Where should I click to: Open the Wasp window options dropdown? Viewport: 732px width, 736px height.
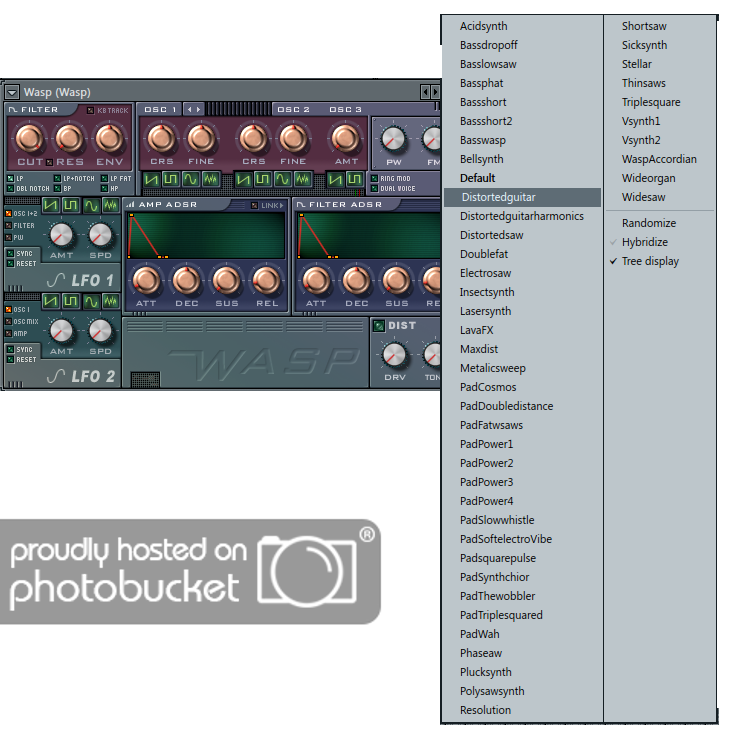pyautogui.click(x=12, y=92)
